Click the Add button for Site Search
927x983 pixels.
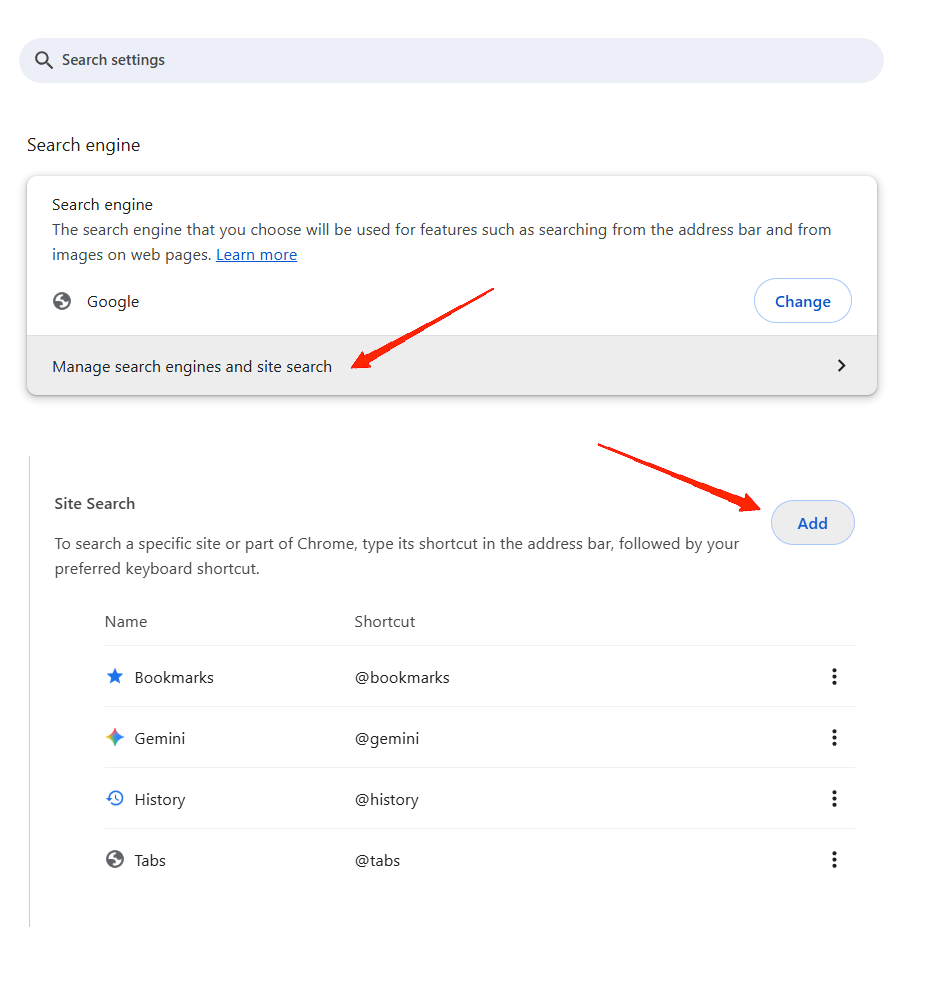812,522
